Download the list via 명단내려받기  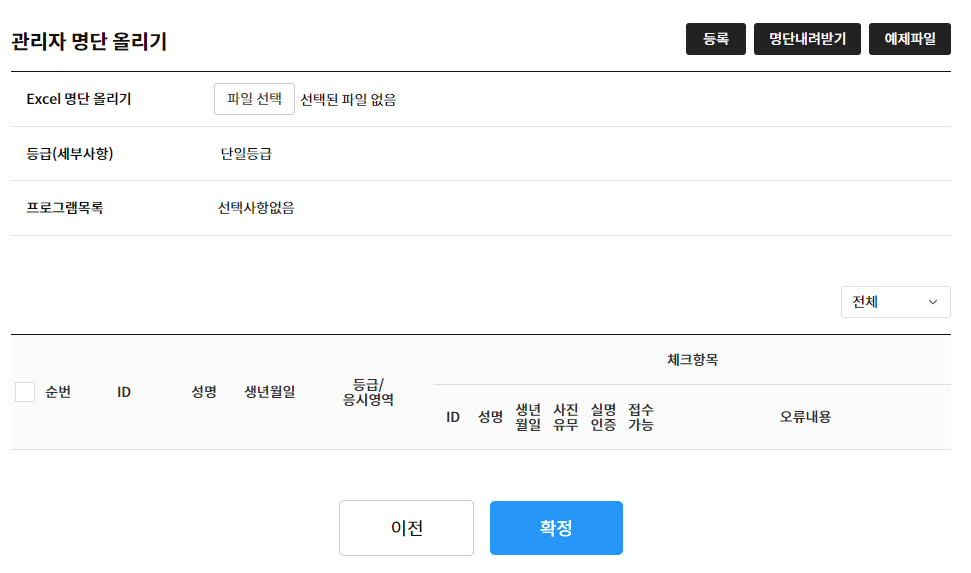807,39
